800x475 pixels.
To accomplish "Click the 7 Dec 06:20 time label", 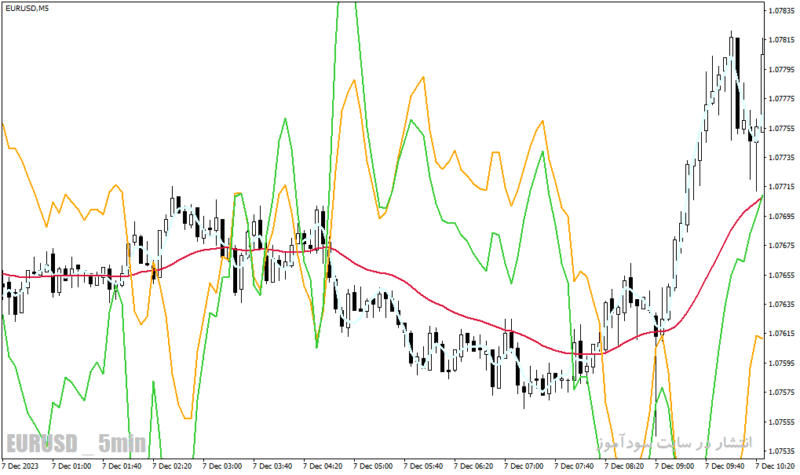I will [473, 466].
